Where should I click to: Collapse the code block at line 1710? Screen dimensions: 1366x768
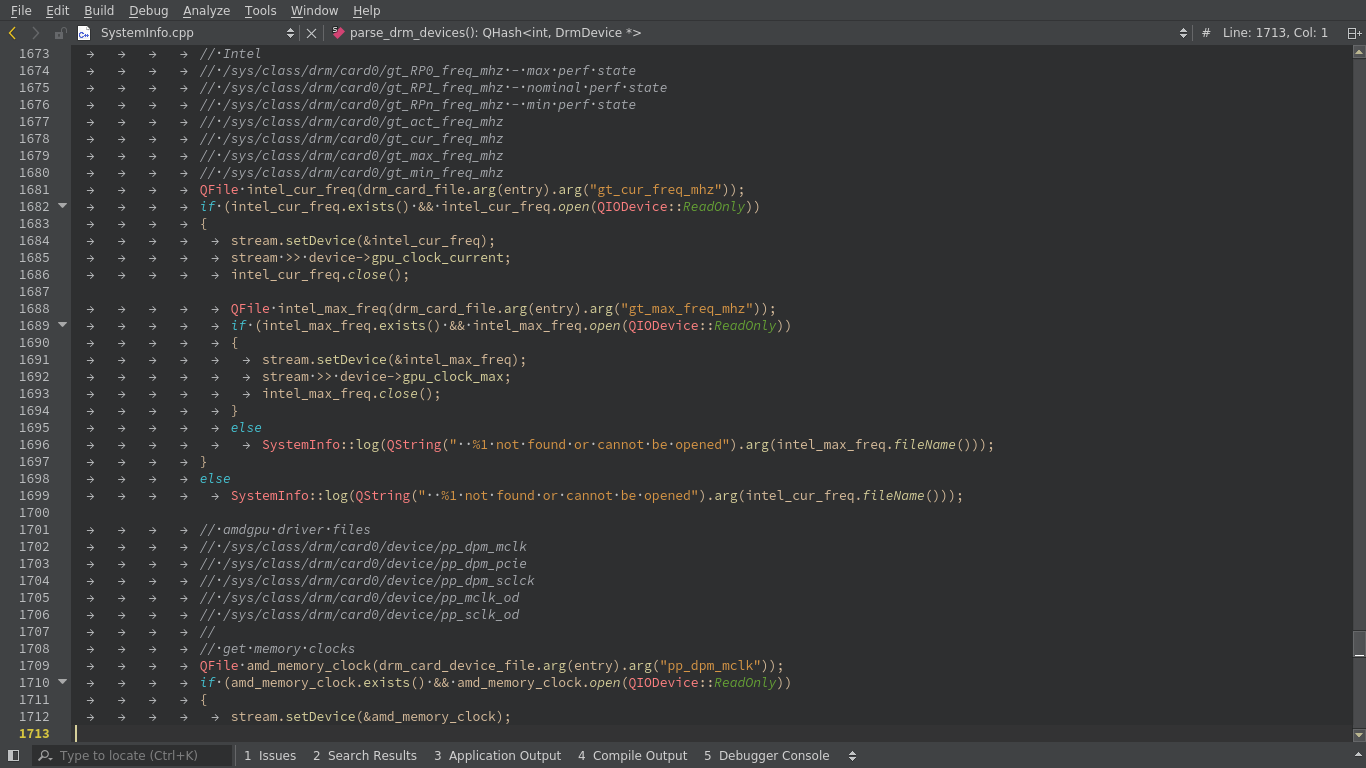(x=62, y=682)
